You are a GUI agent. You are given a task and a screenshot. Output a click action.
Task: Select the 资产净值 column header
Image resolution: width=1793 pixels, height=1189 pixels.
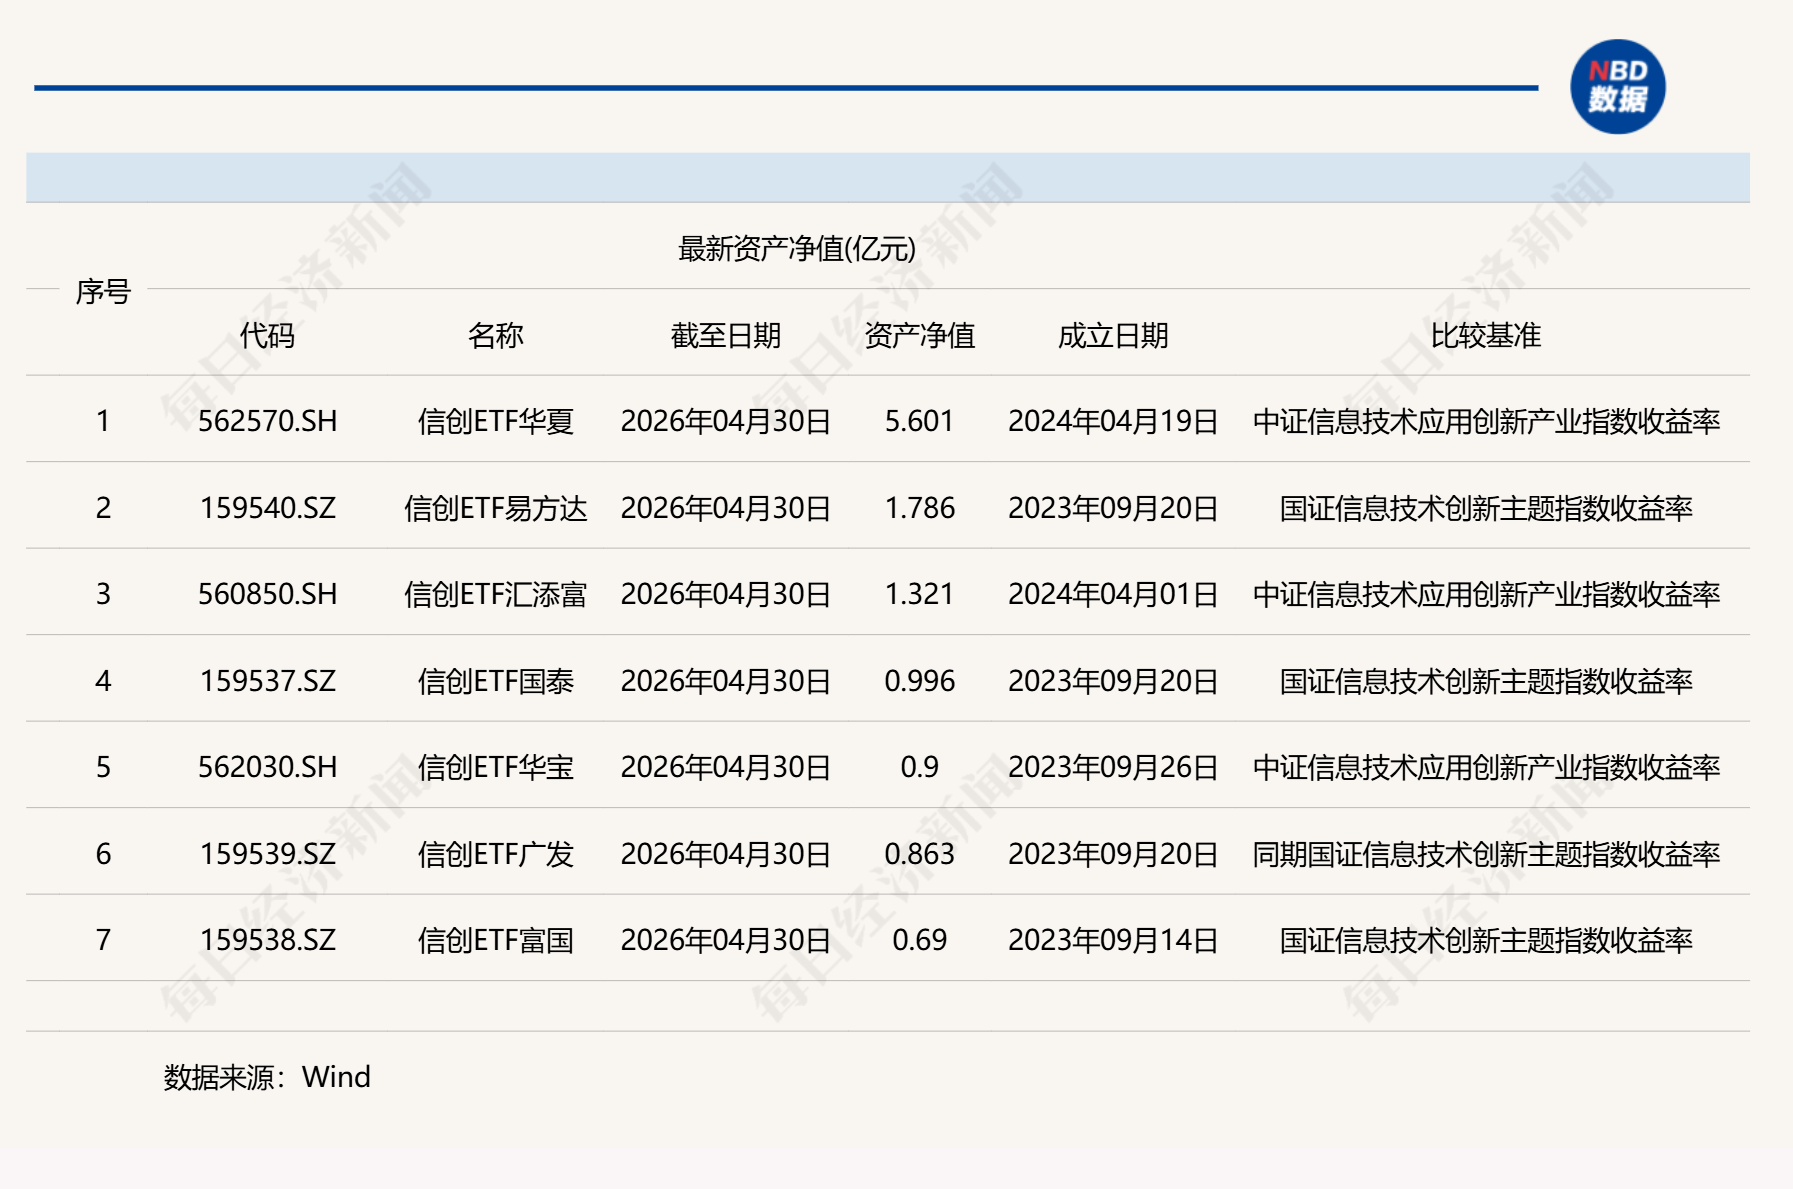[919, 335]
